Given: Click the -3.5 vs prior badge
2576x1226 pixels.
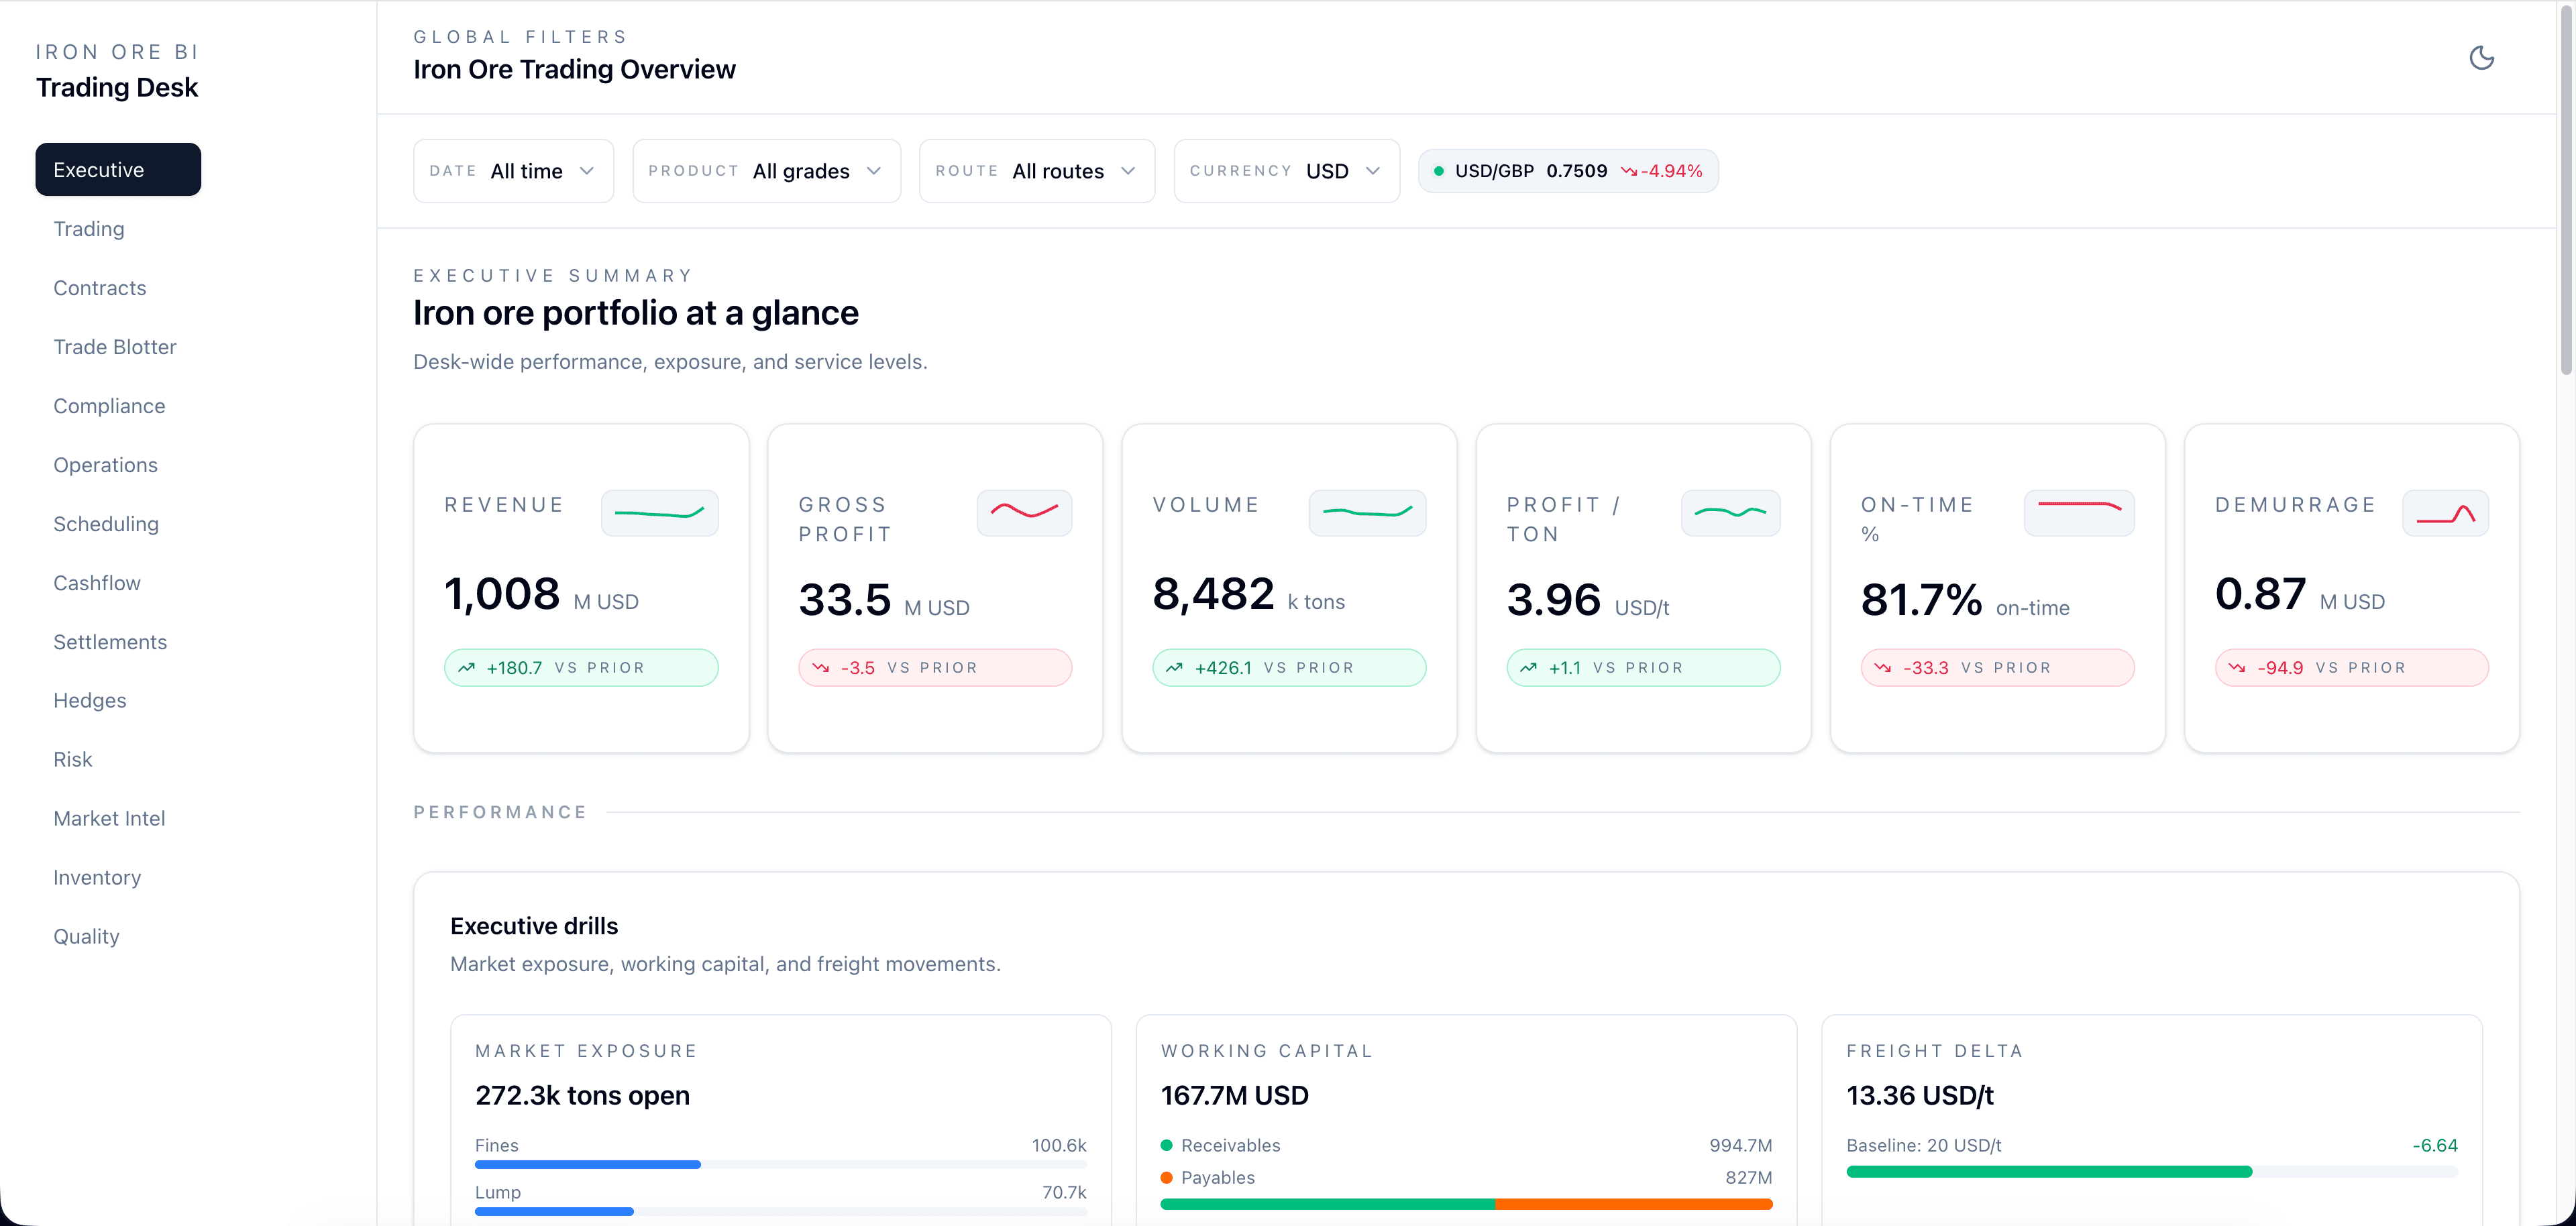Looking at the screenshot, I should point(935,668).
